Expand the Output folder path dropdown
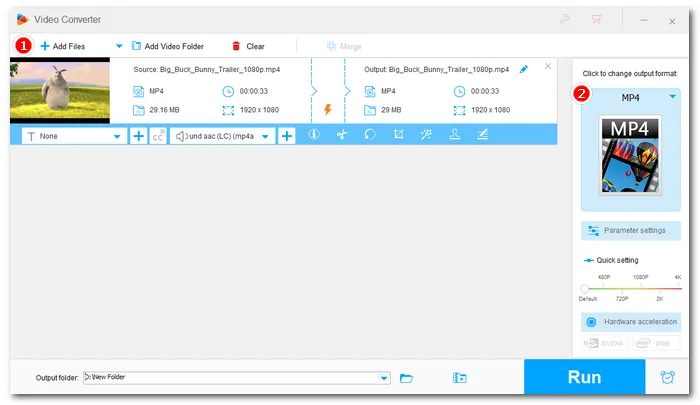This screenshot has height=405, width=700. click(x=383, y=378)
